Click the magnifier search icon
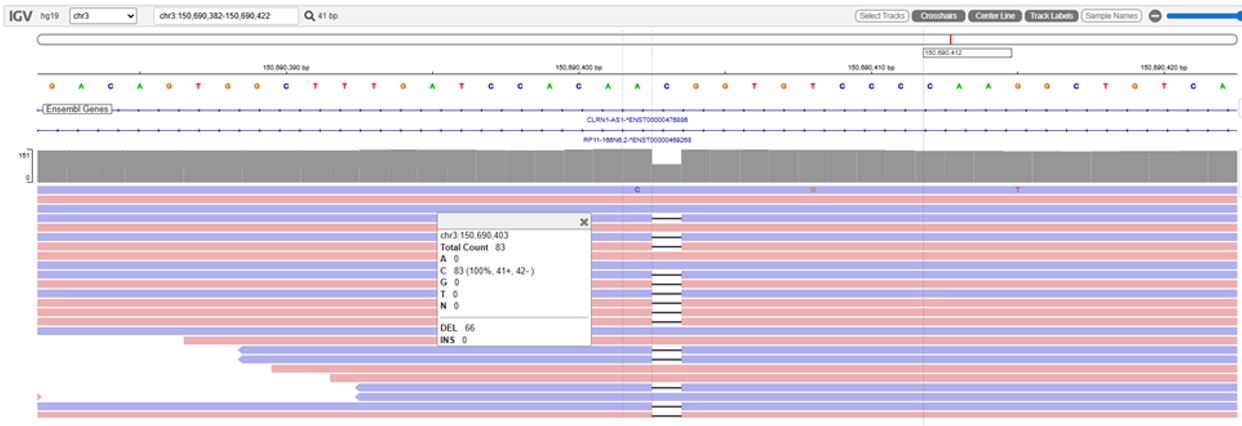 [309, 16]
